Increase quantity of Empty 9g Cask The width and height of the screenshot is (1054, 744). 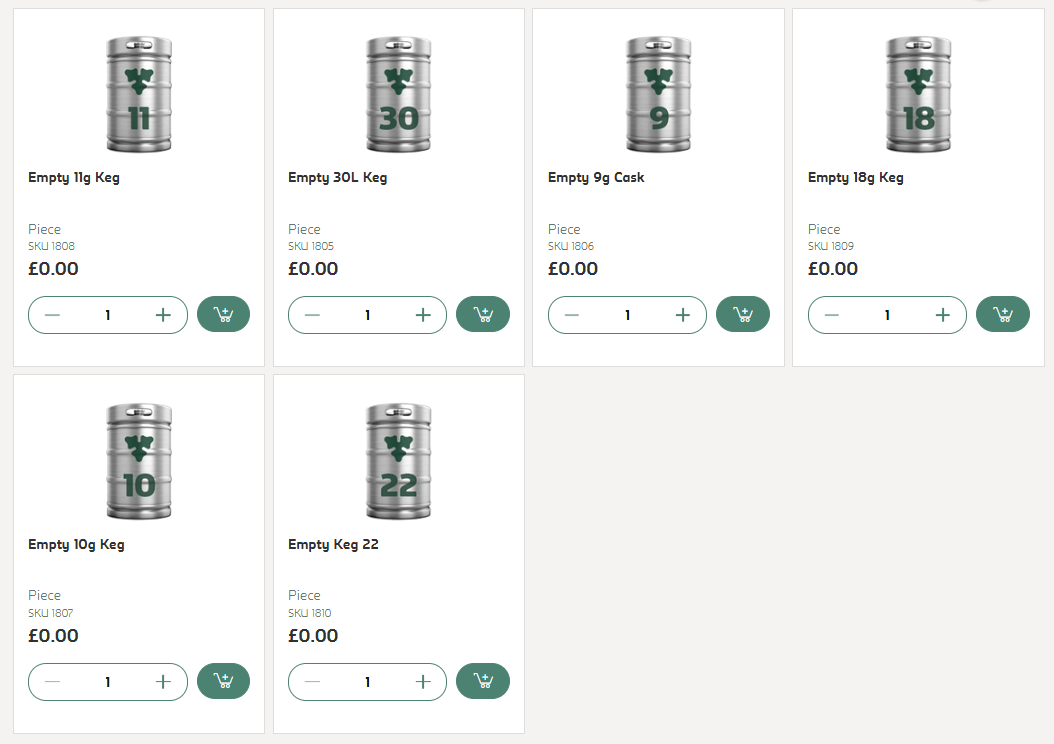683,315
